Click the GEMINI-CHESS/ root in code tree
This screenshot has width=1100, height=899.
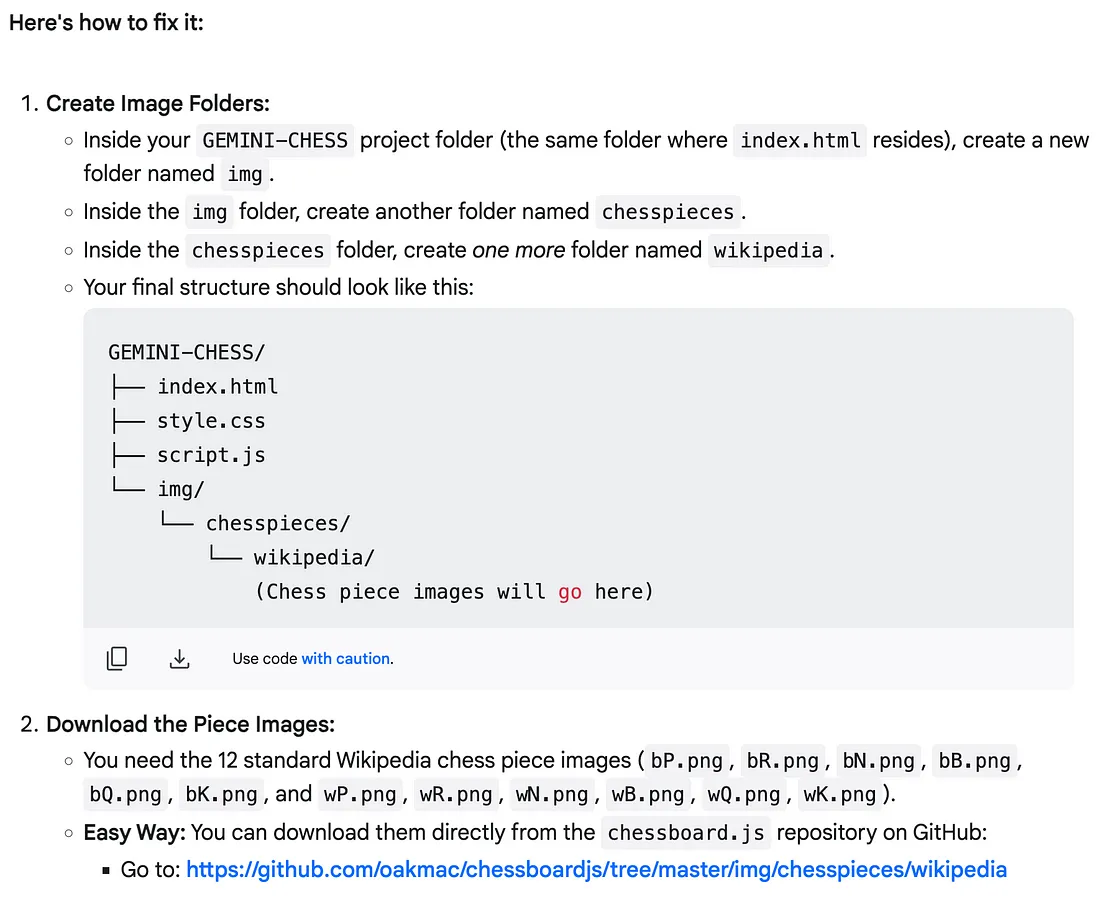point(187,352)
